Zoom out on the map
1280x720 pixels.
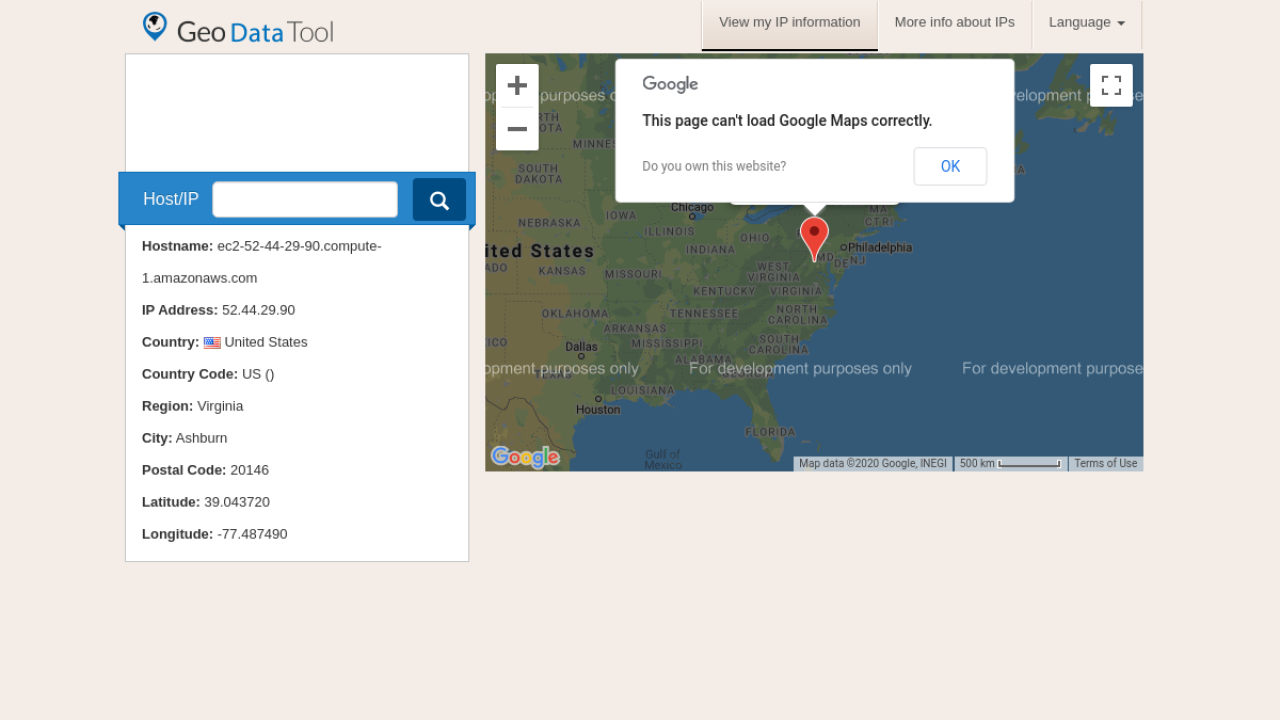pyautogui.click(x=517, y=129)
